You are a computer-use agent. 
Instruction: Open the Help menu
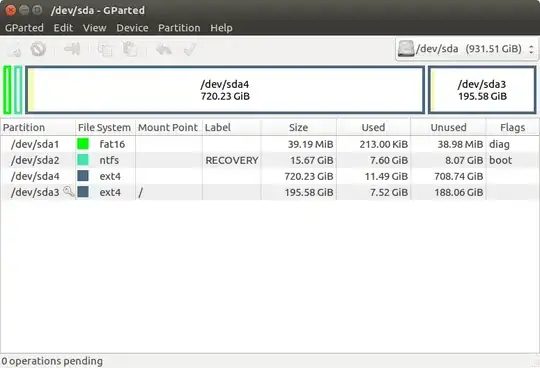pos(221,28)
